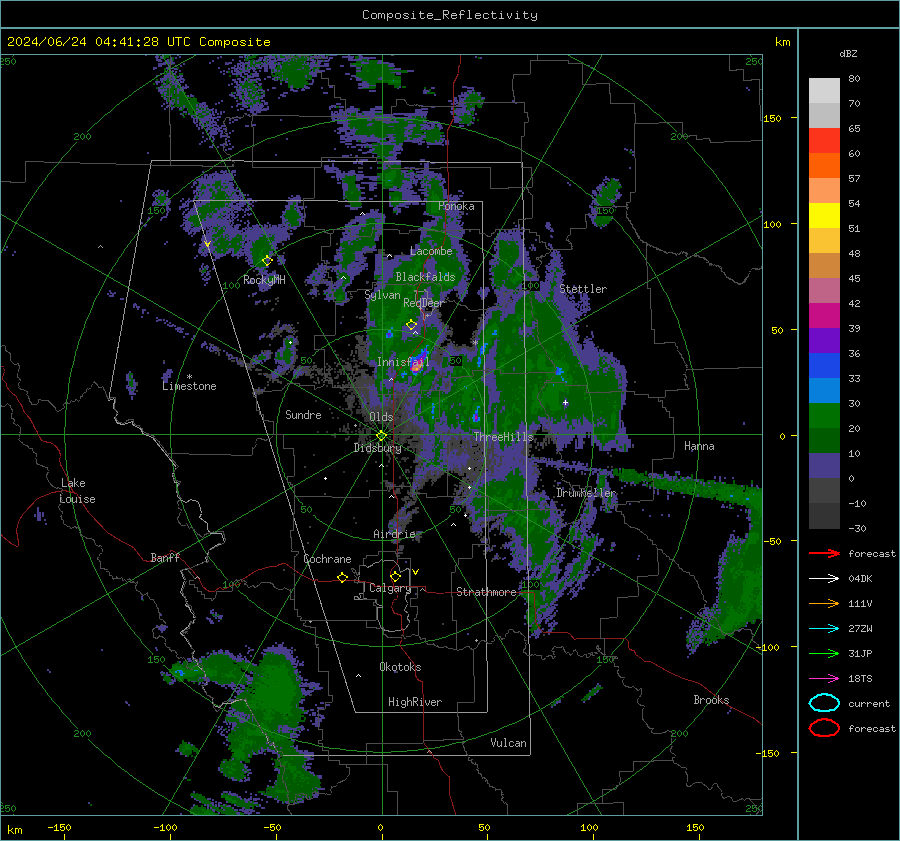
Task: Click the Composite_Reflectivity title
Action: [450, 15]
